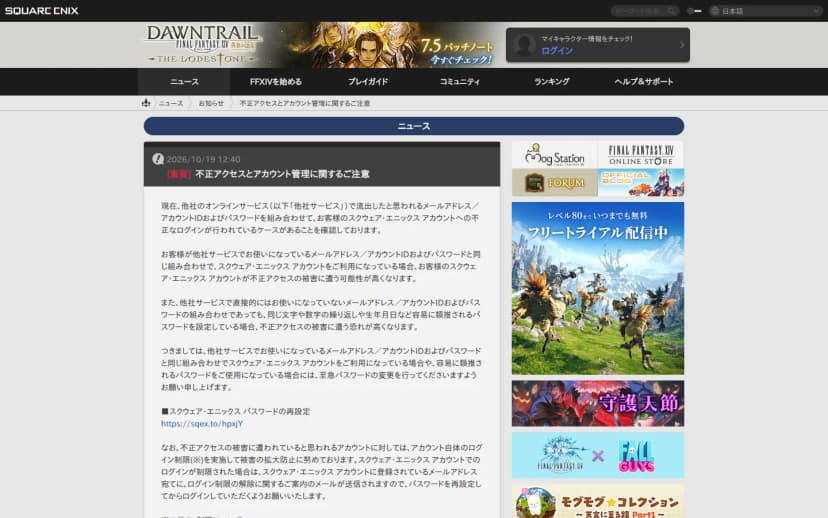
Task: Click the article date 2026/10/19 12:40
Action: [x=203, y=159]
